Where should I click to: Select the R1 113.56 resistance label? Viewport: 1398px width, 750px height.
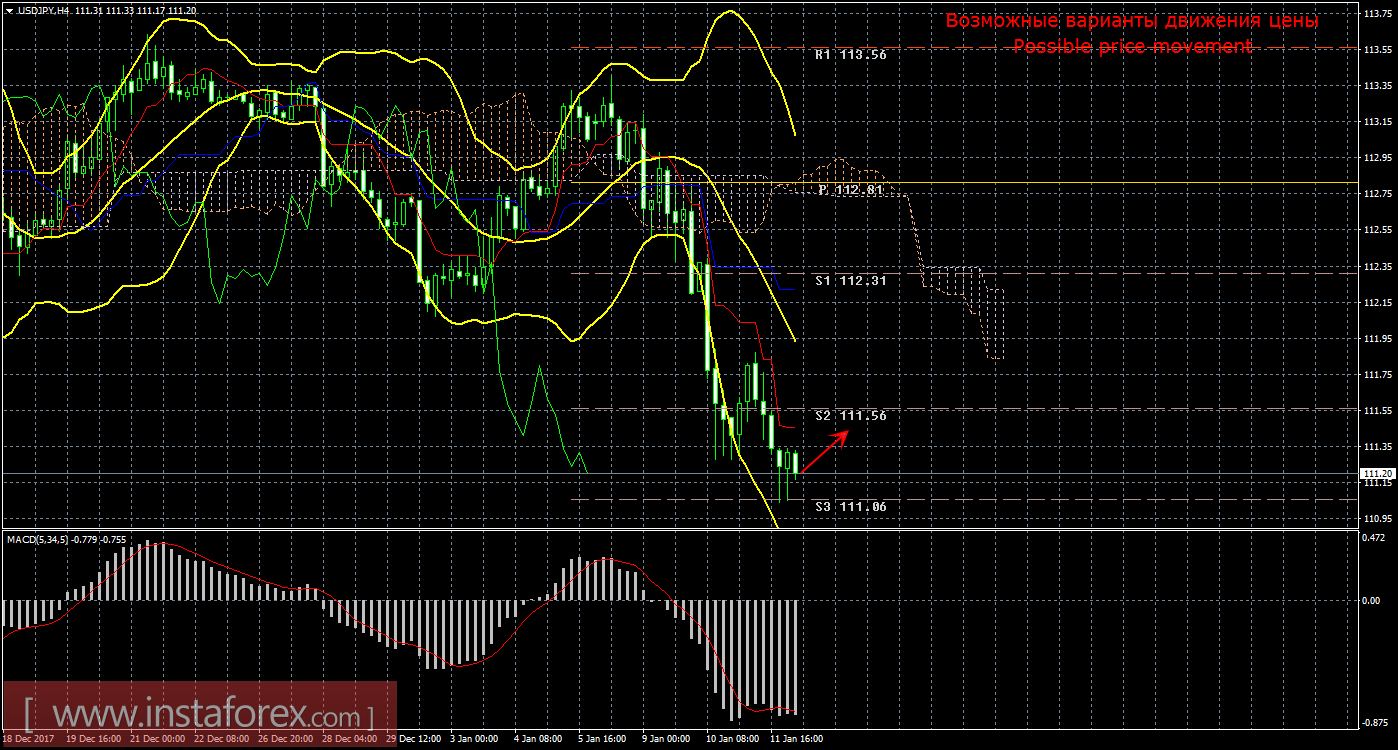850,56
